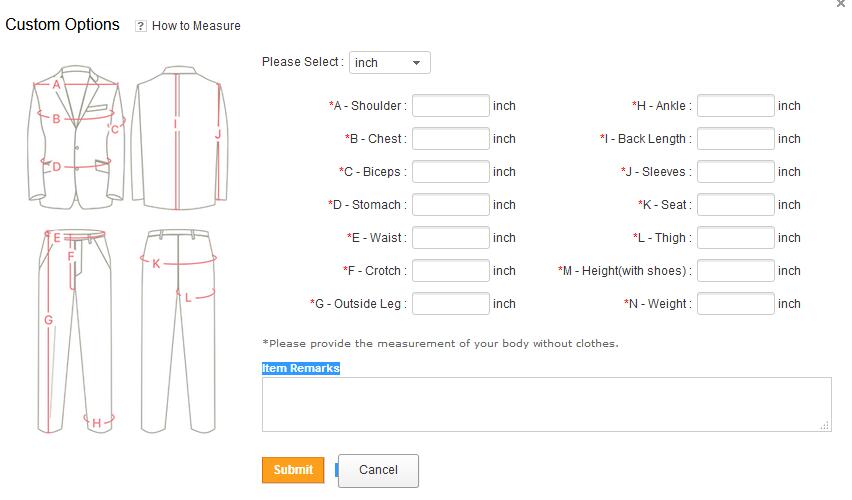
Task: Focus the M - Height(with shoes) field
Action: (x=736, y=271)
